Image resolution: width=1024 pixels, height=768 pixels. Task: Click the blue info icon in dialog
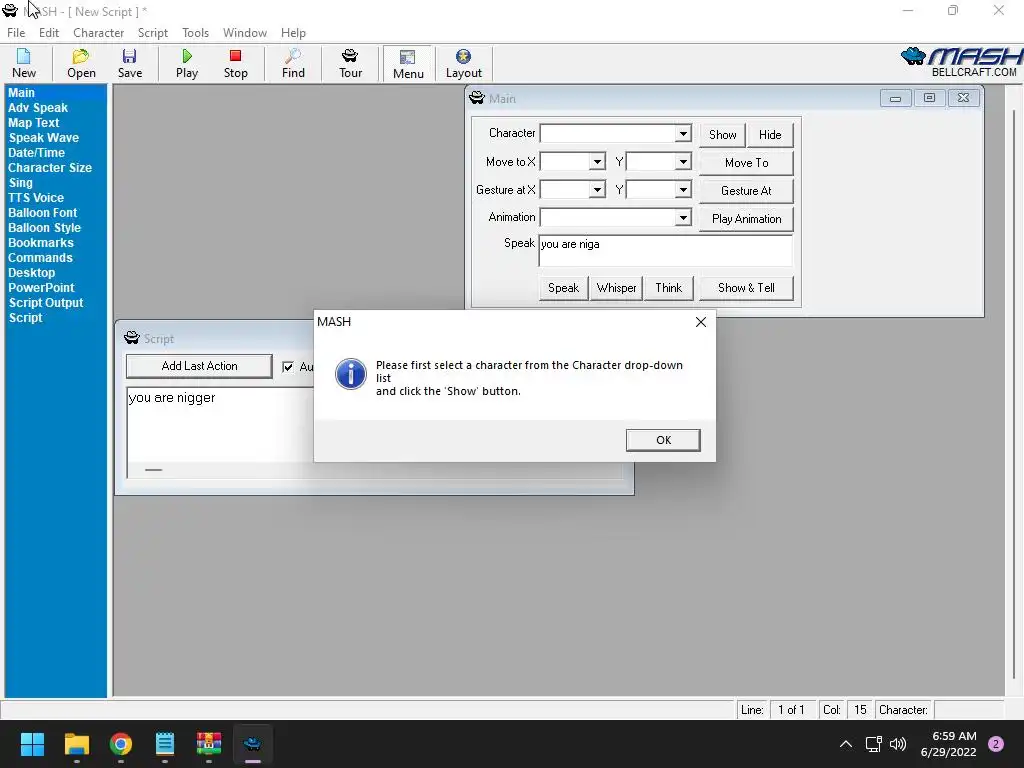point(351,374)
